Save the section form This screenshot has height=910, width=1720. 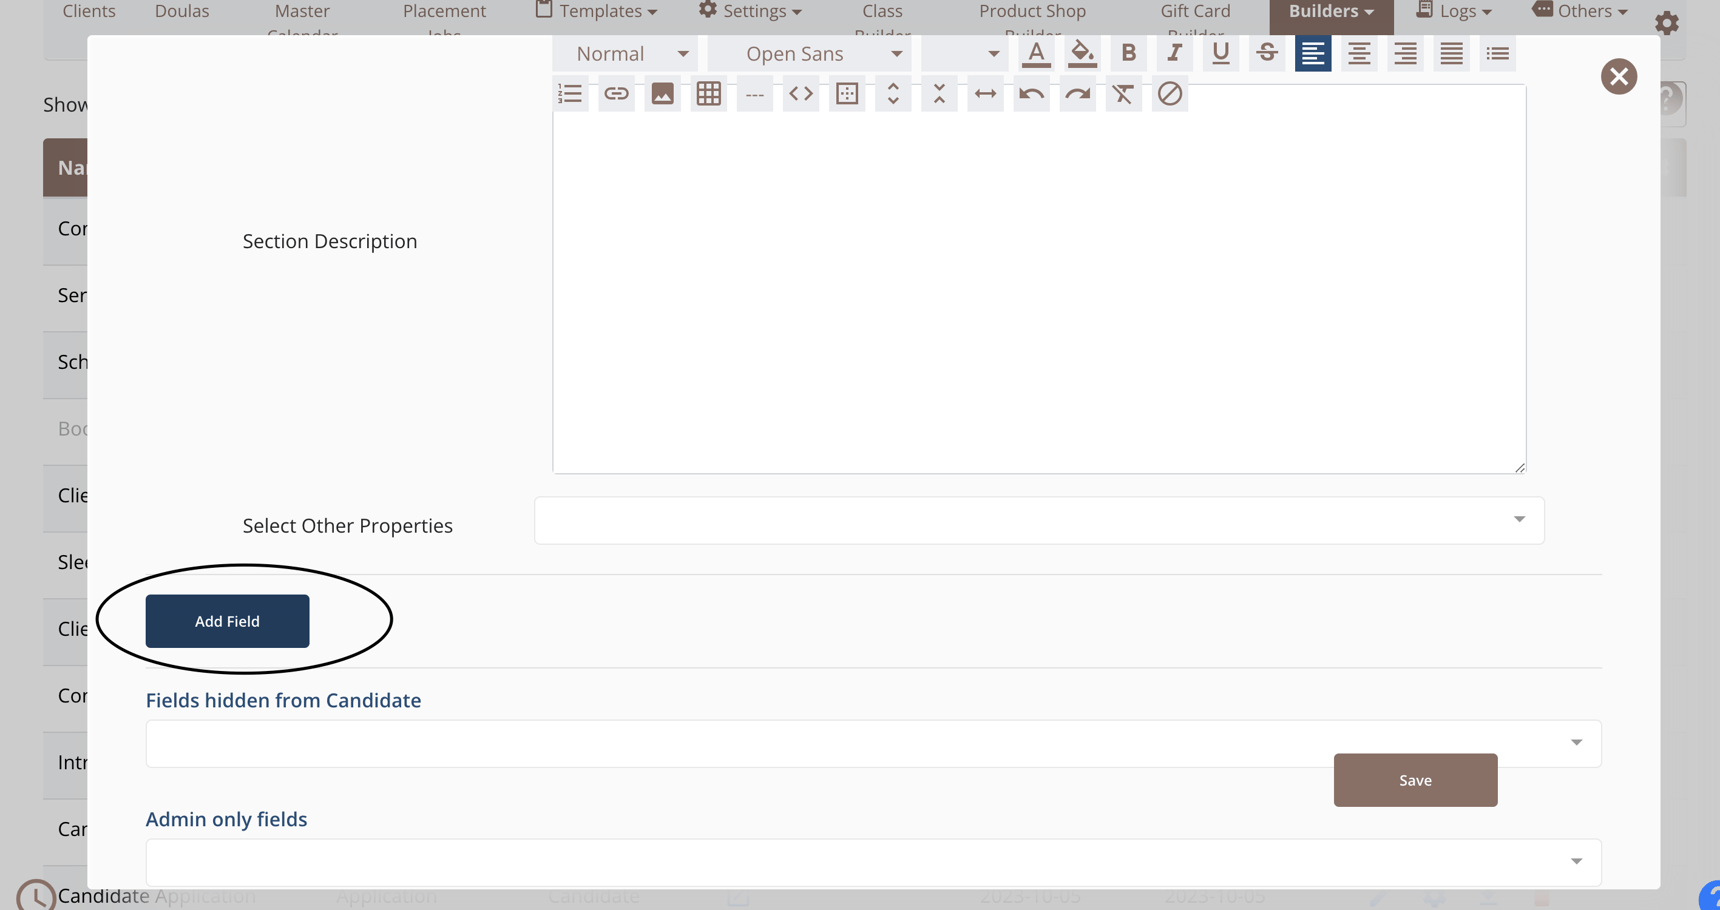(1415, 780)
